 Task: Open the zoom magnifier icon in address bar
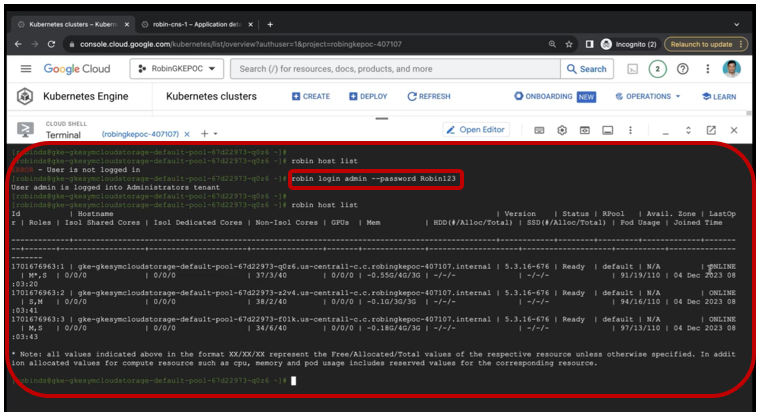pyautogui.click(x=552, y=44)
